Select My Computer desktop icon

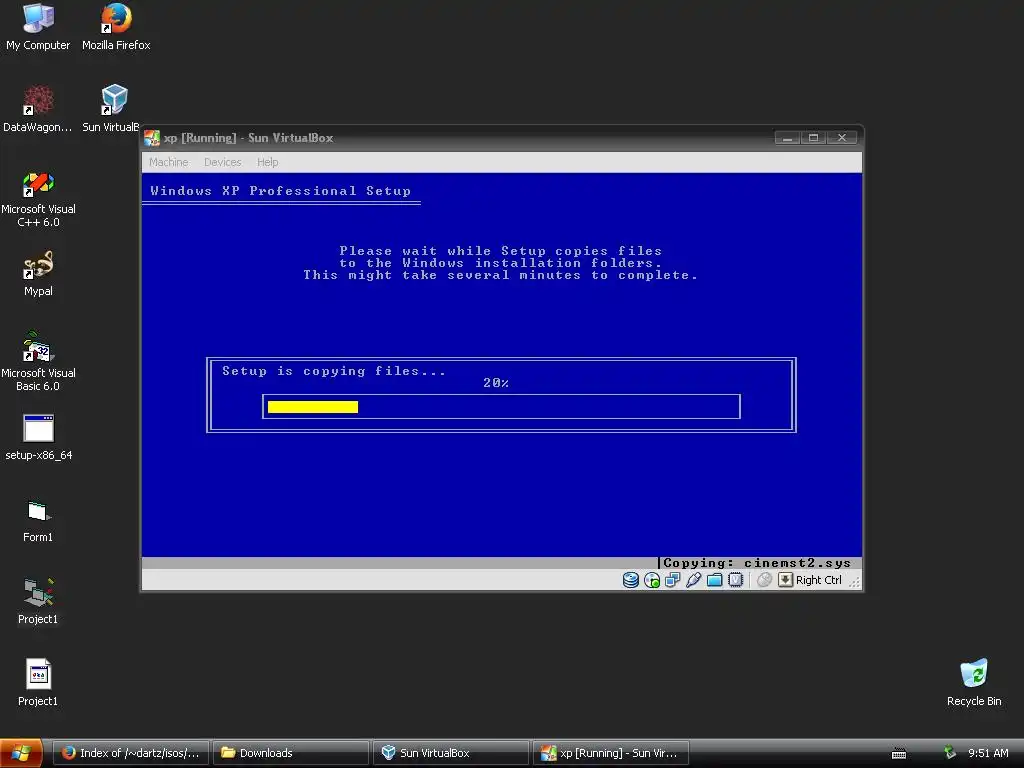[38, 27]
